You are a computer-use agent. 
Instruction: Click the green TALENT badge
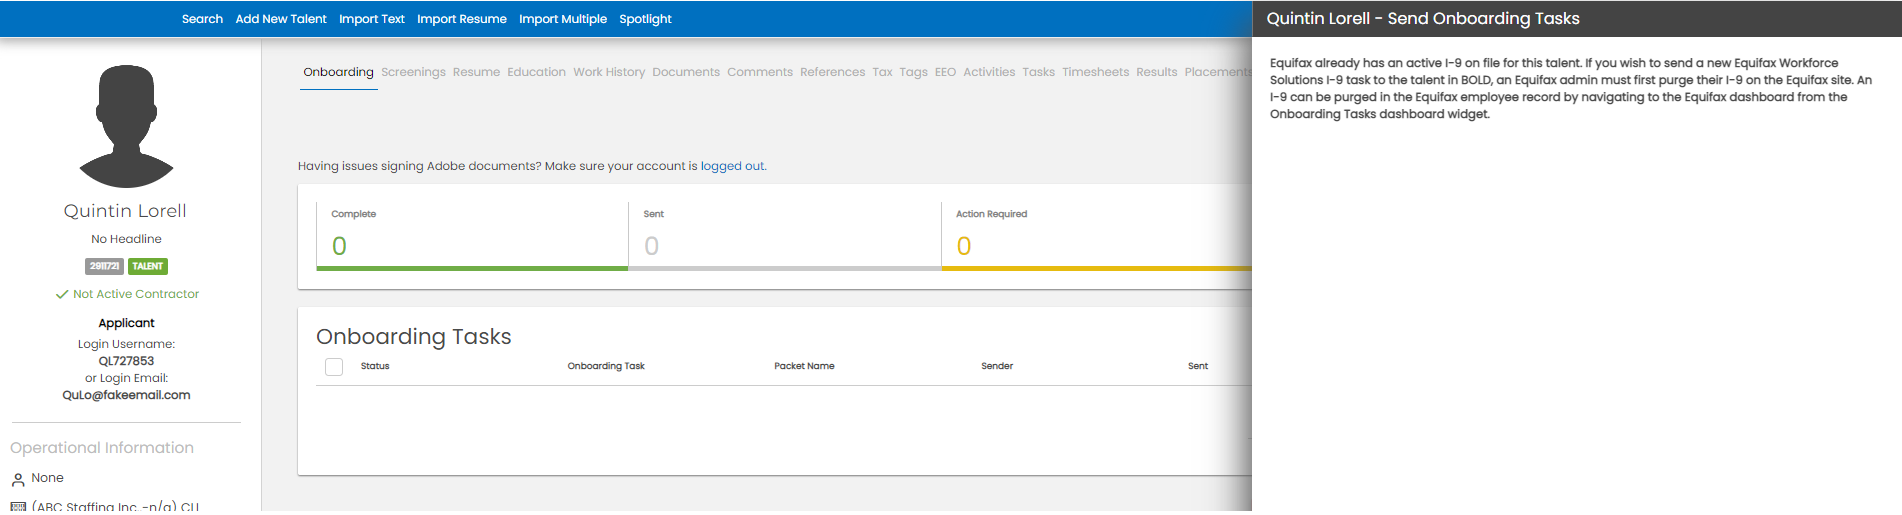click(x=147, y=266)
